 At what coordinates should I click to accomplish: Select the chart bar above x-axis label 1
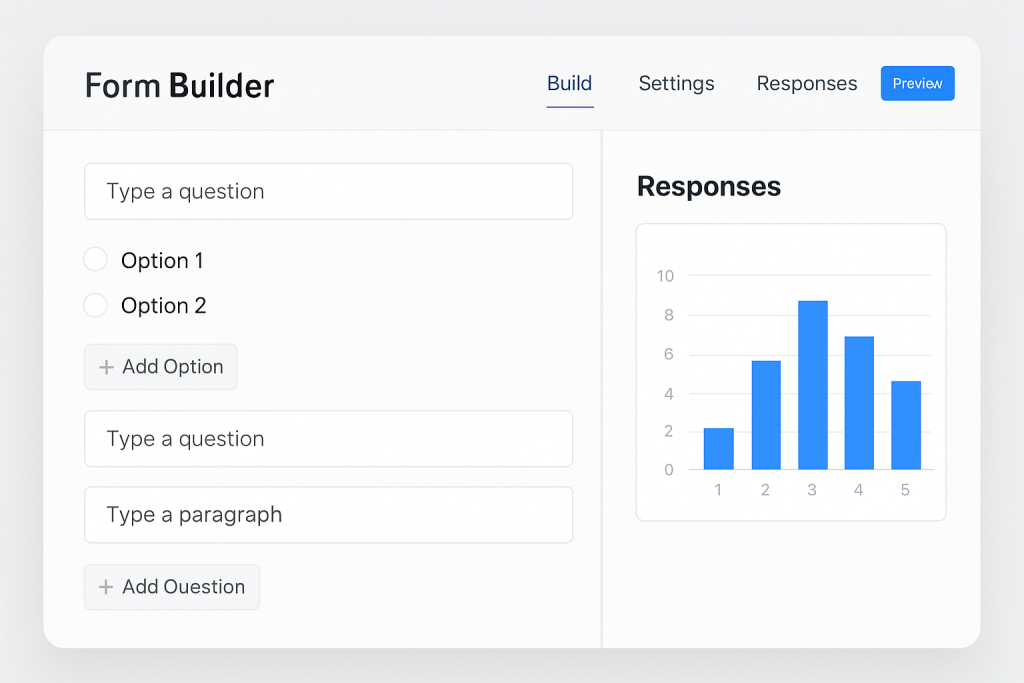718,449
